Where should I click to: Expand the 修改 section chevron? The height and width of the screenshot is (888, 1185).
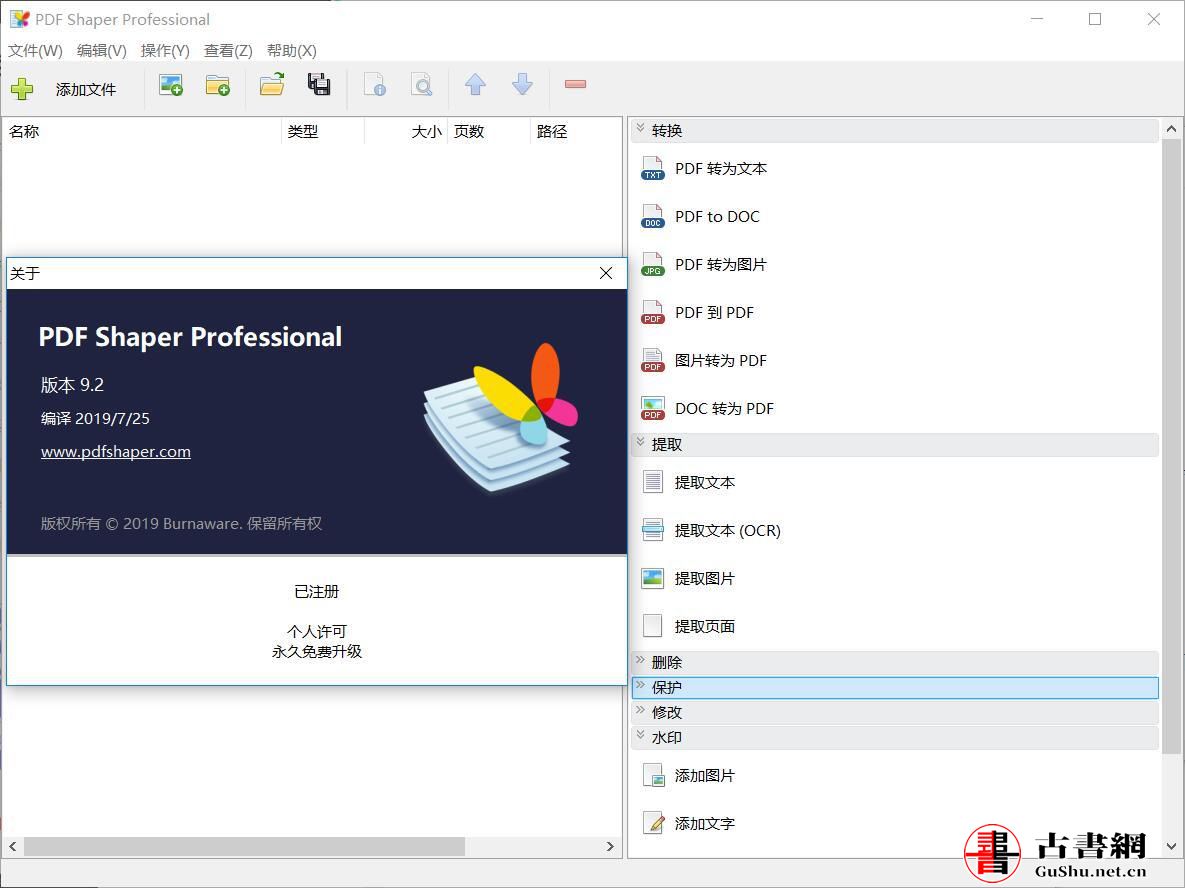[640, 710]
